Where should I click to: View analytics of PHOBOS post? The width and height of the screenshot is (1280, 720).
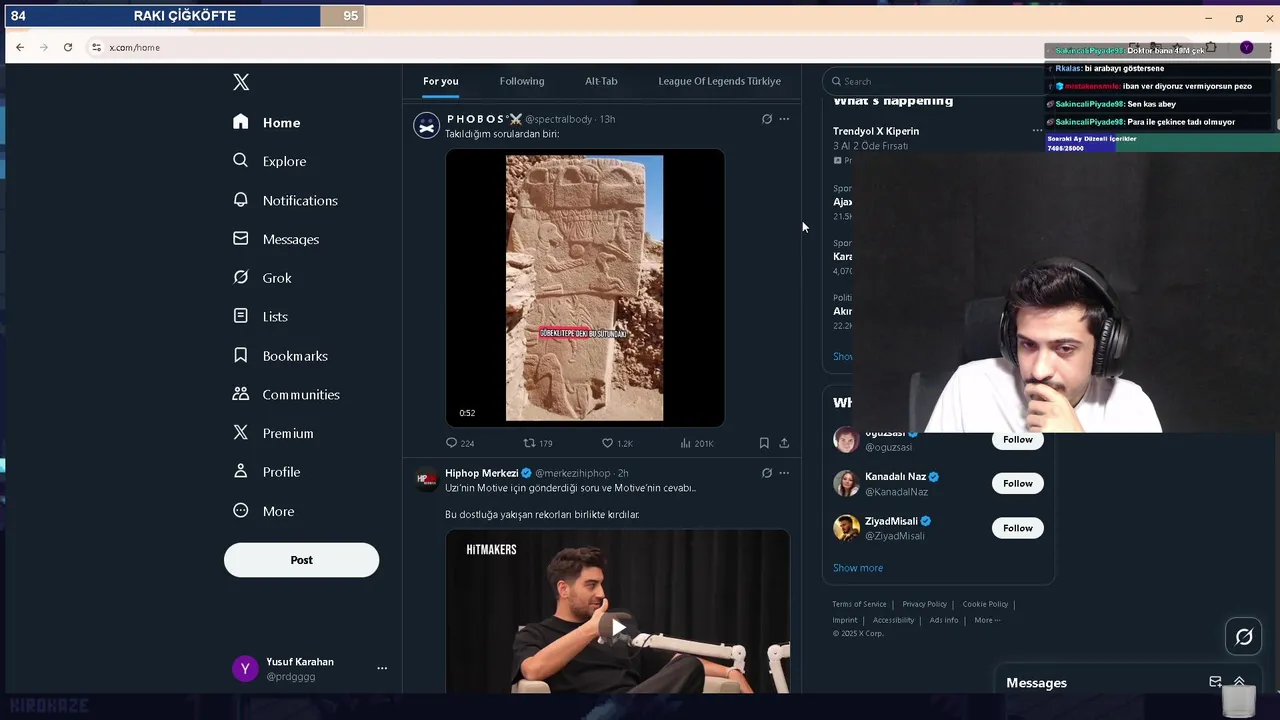click(x=696, y=443)
